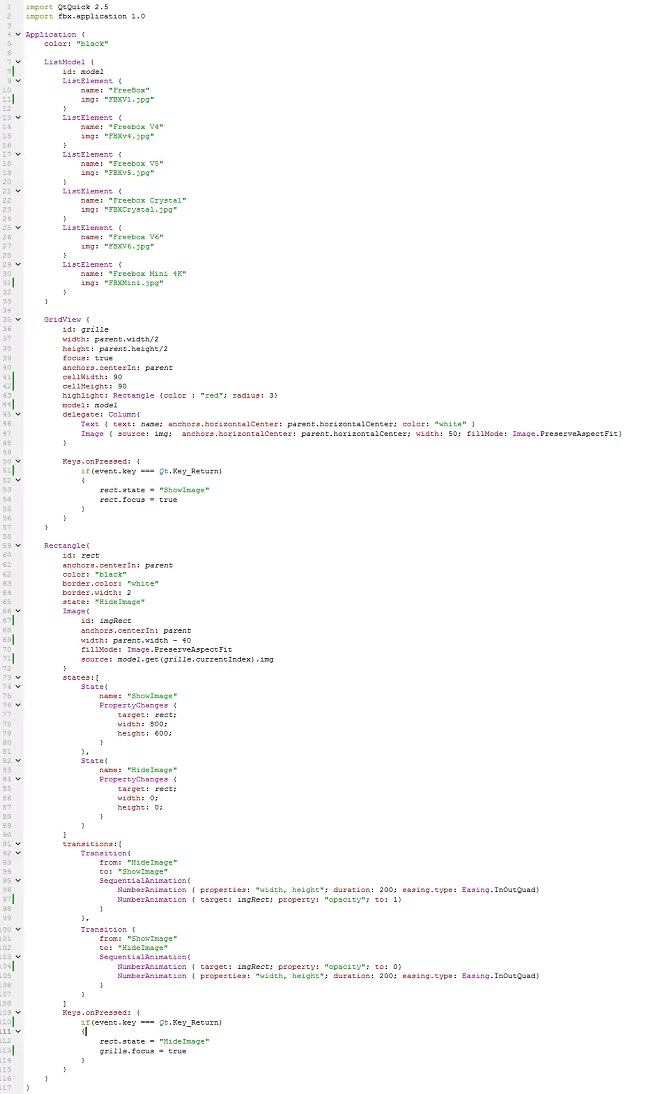Viewport: 660px width, 1094px height.
Task: Fold the states array block
Action: [17, 677]
